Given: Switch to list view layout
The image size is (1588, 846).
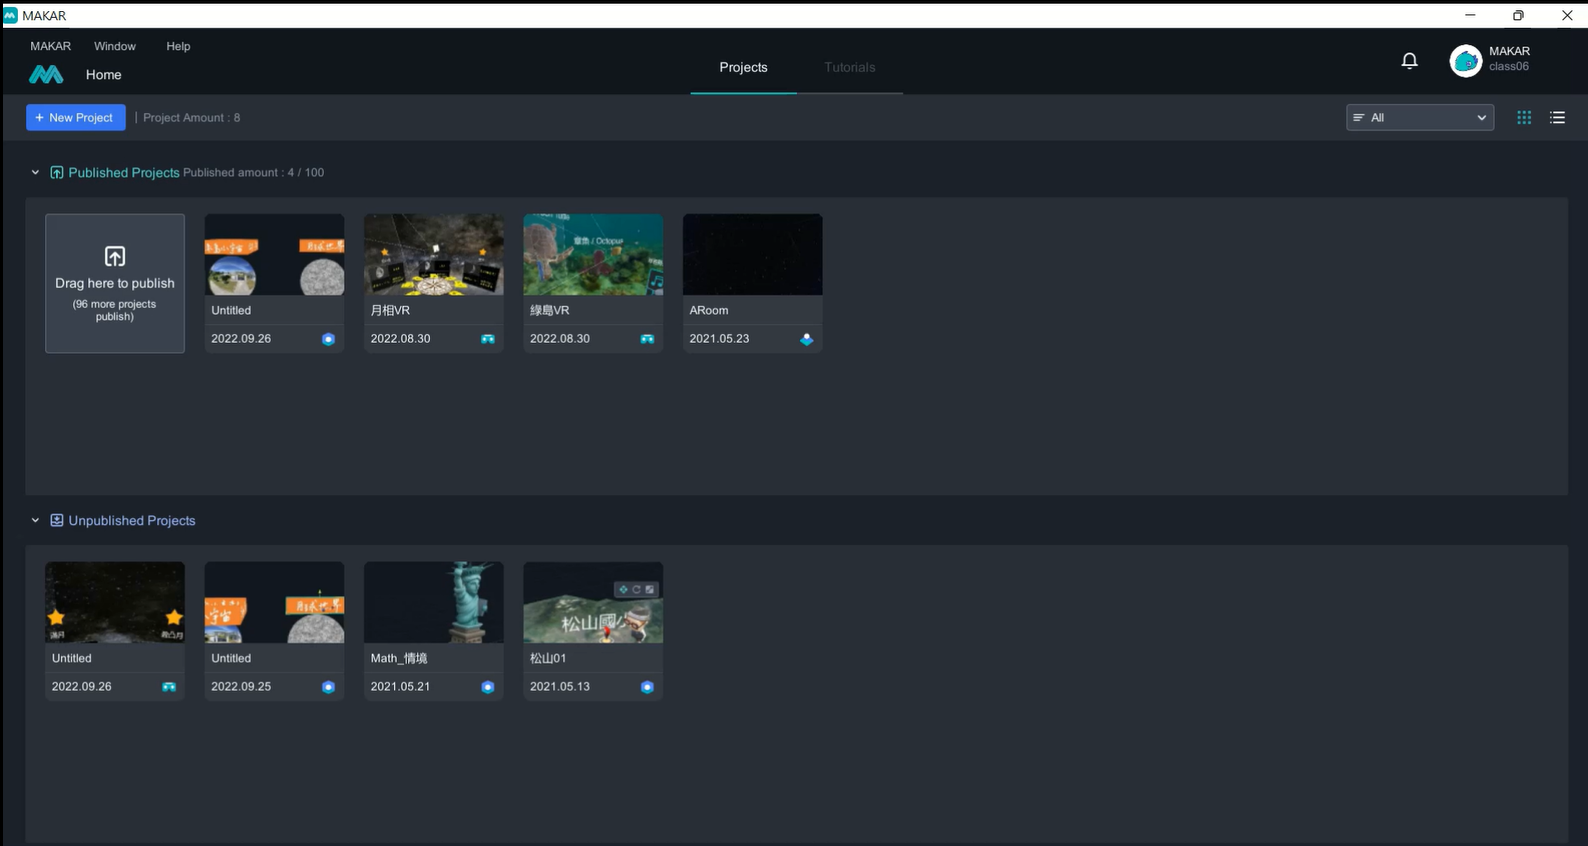Looking at the screenshot, I should (1557, 118).
